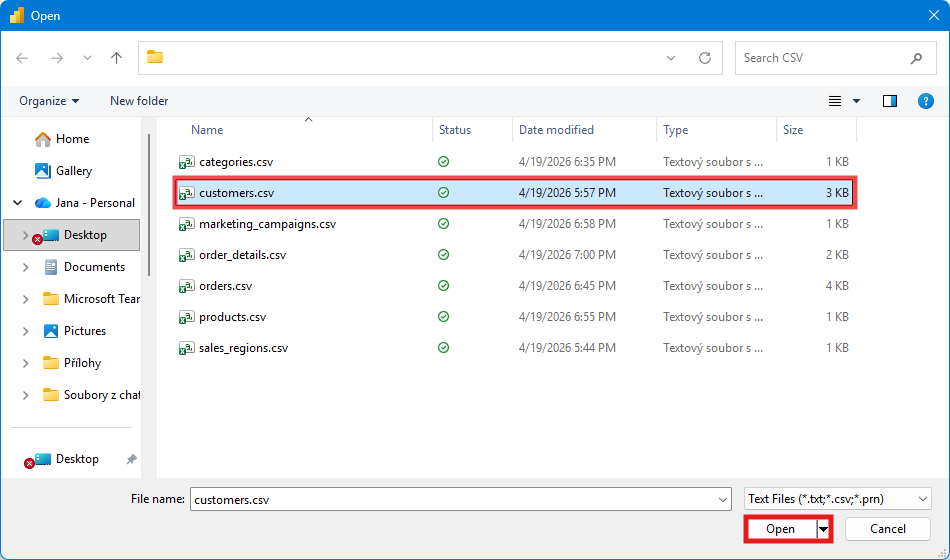
Task: Select the Microsoft Teams folder
Action: [101, 299]
